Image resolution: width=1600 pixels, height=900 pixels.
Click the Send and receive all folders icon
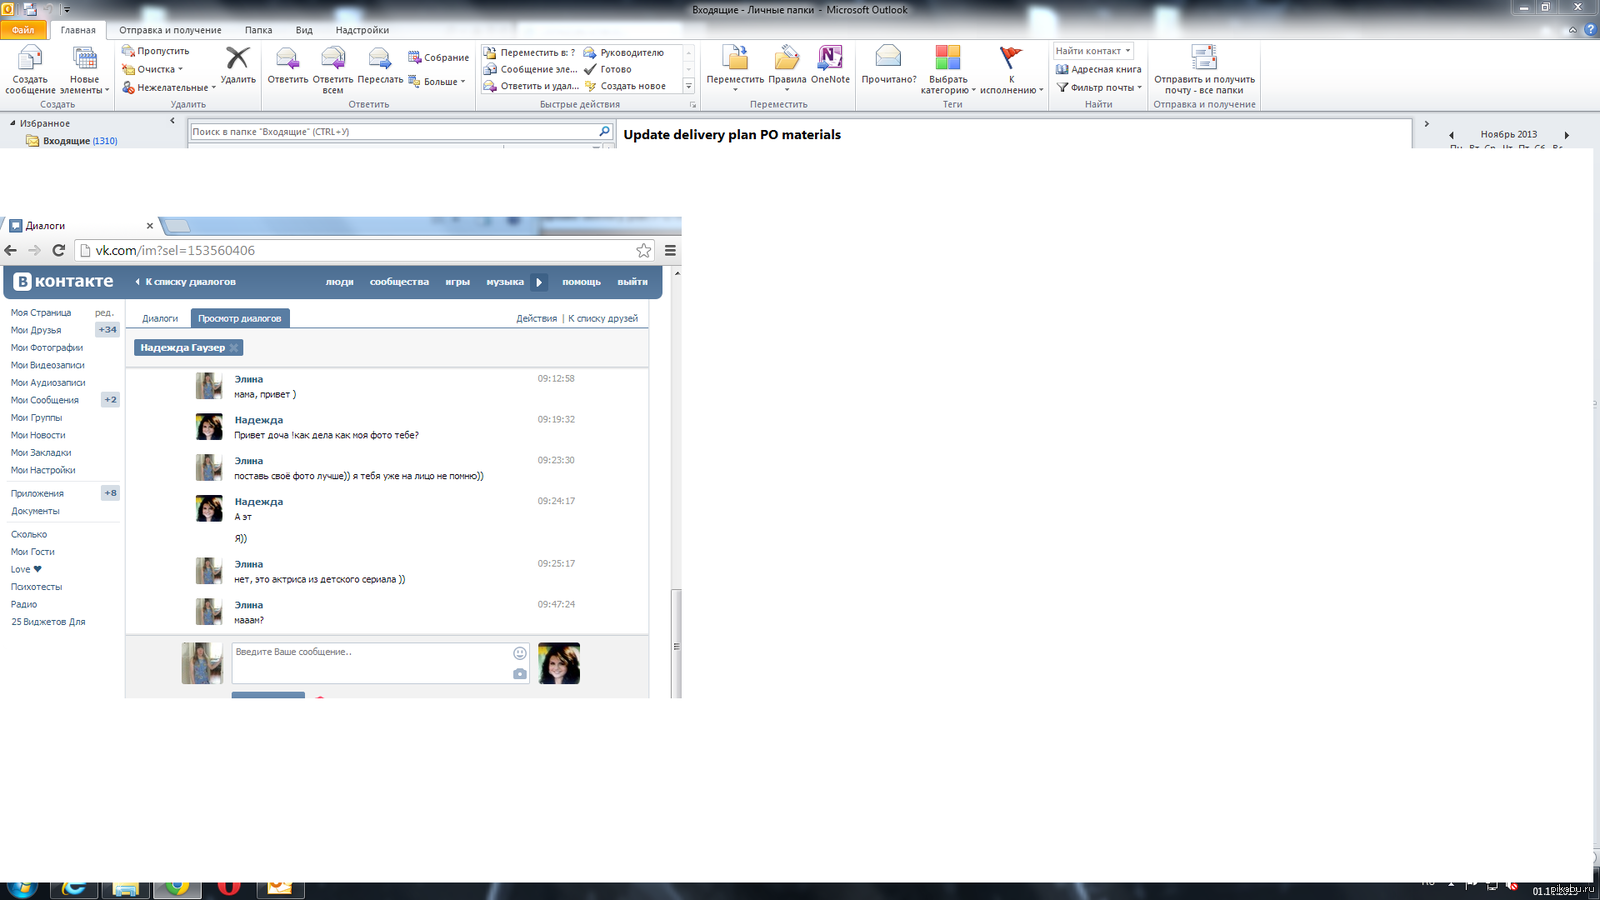point(1204,60)
